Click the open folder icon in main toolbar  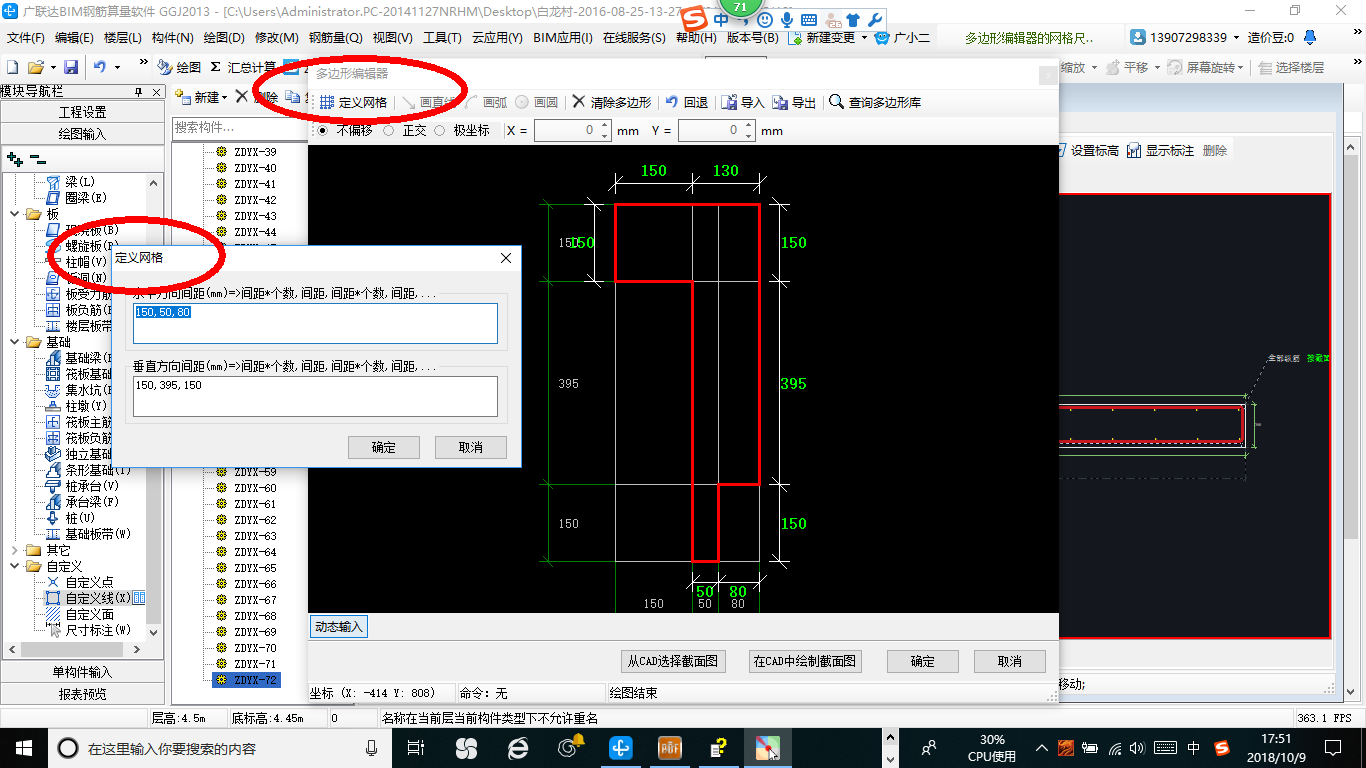[x=35, y=67]
